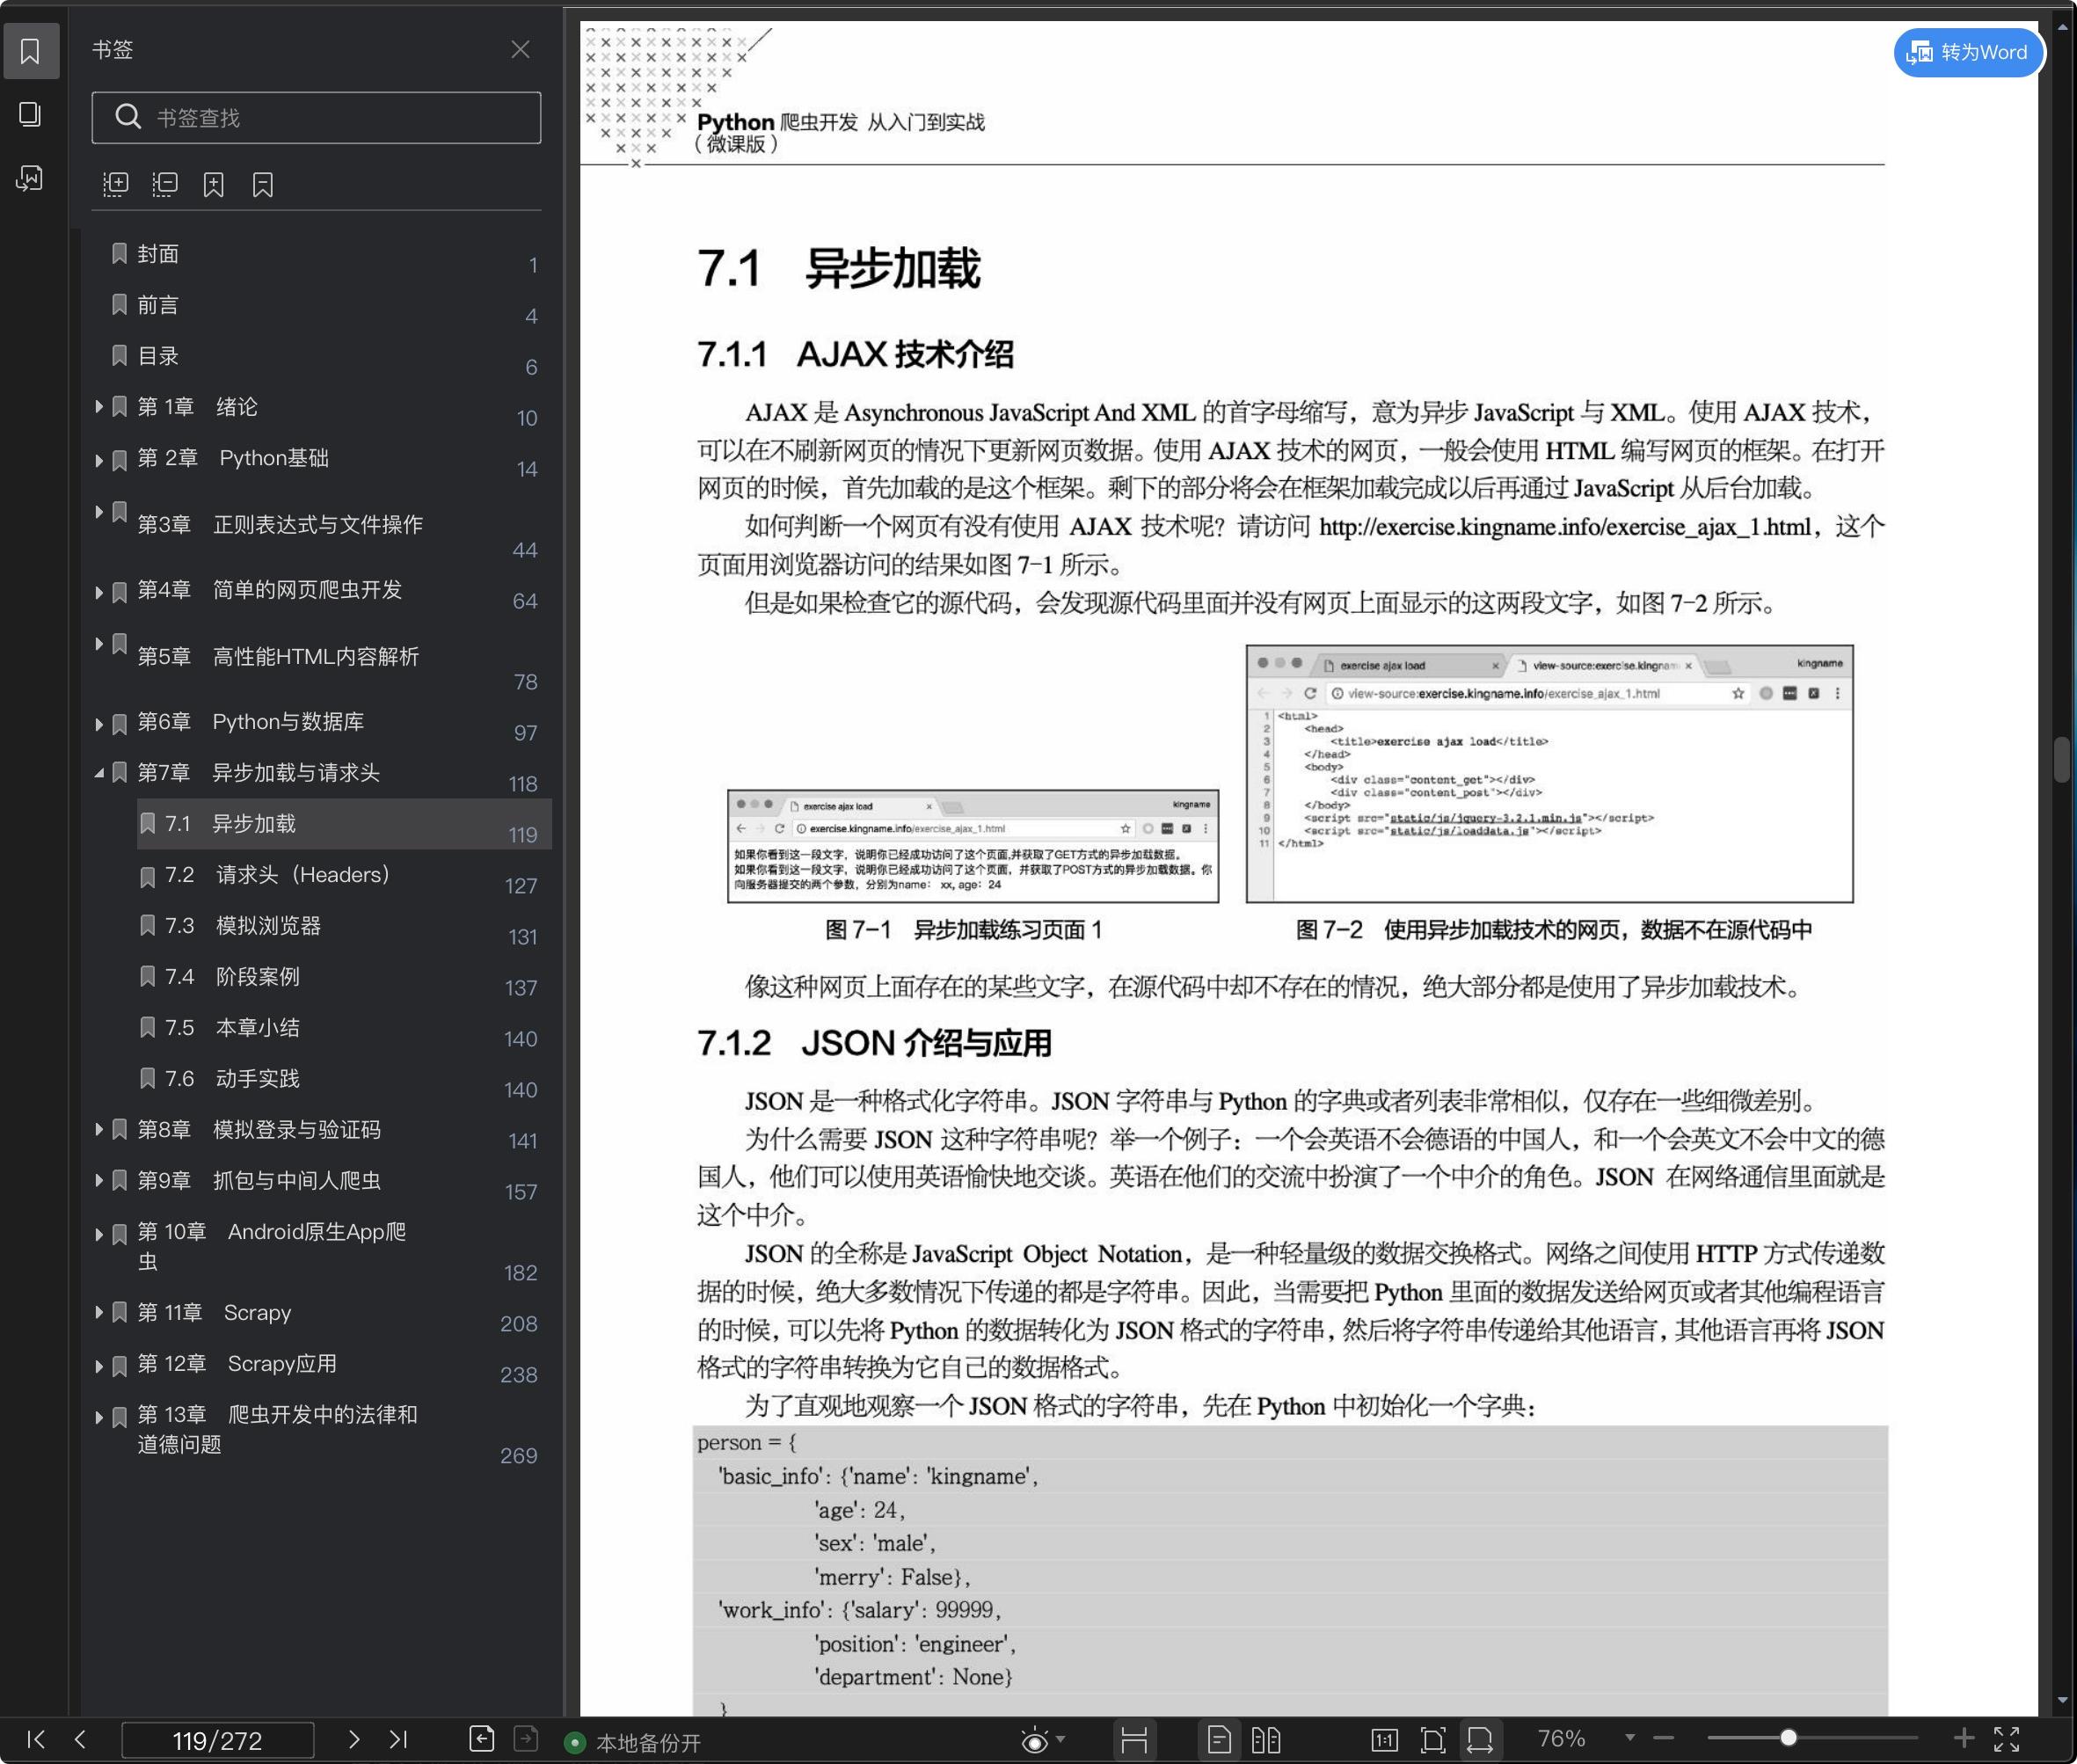Click the collapse all bookmarks icon
This screenshot has width=2077, height=1764.
click(165, 184)
